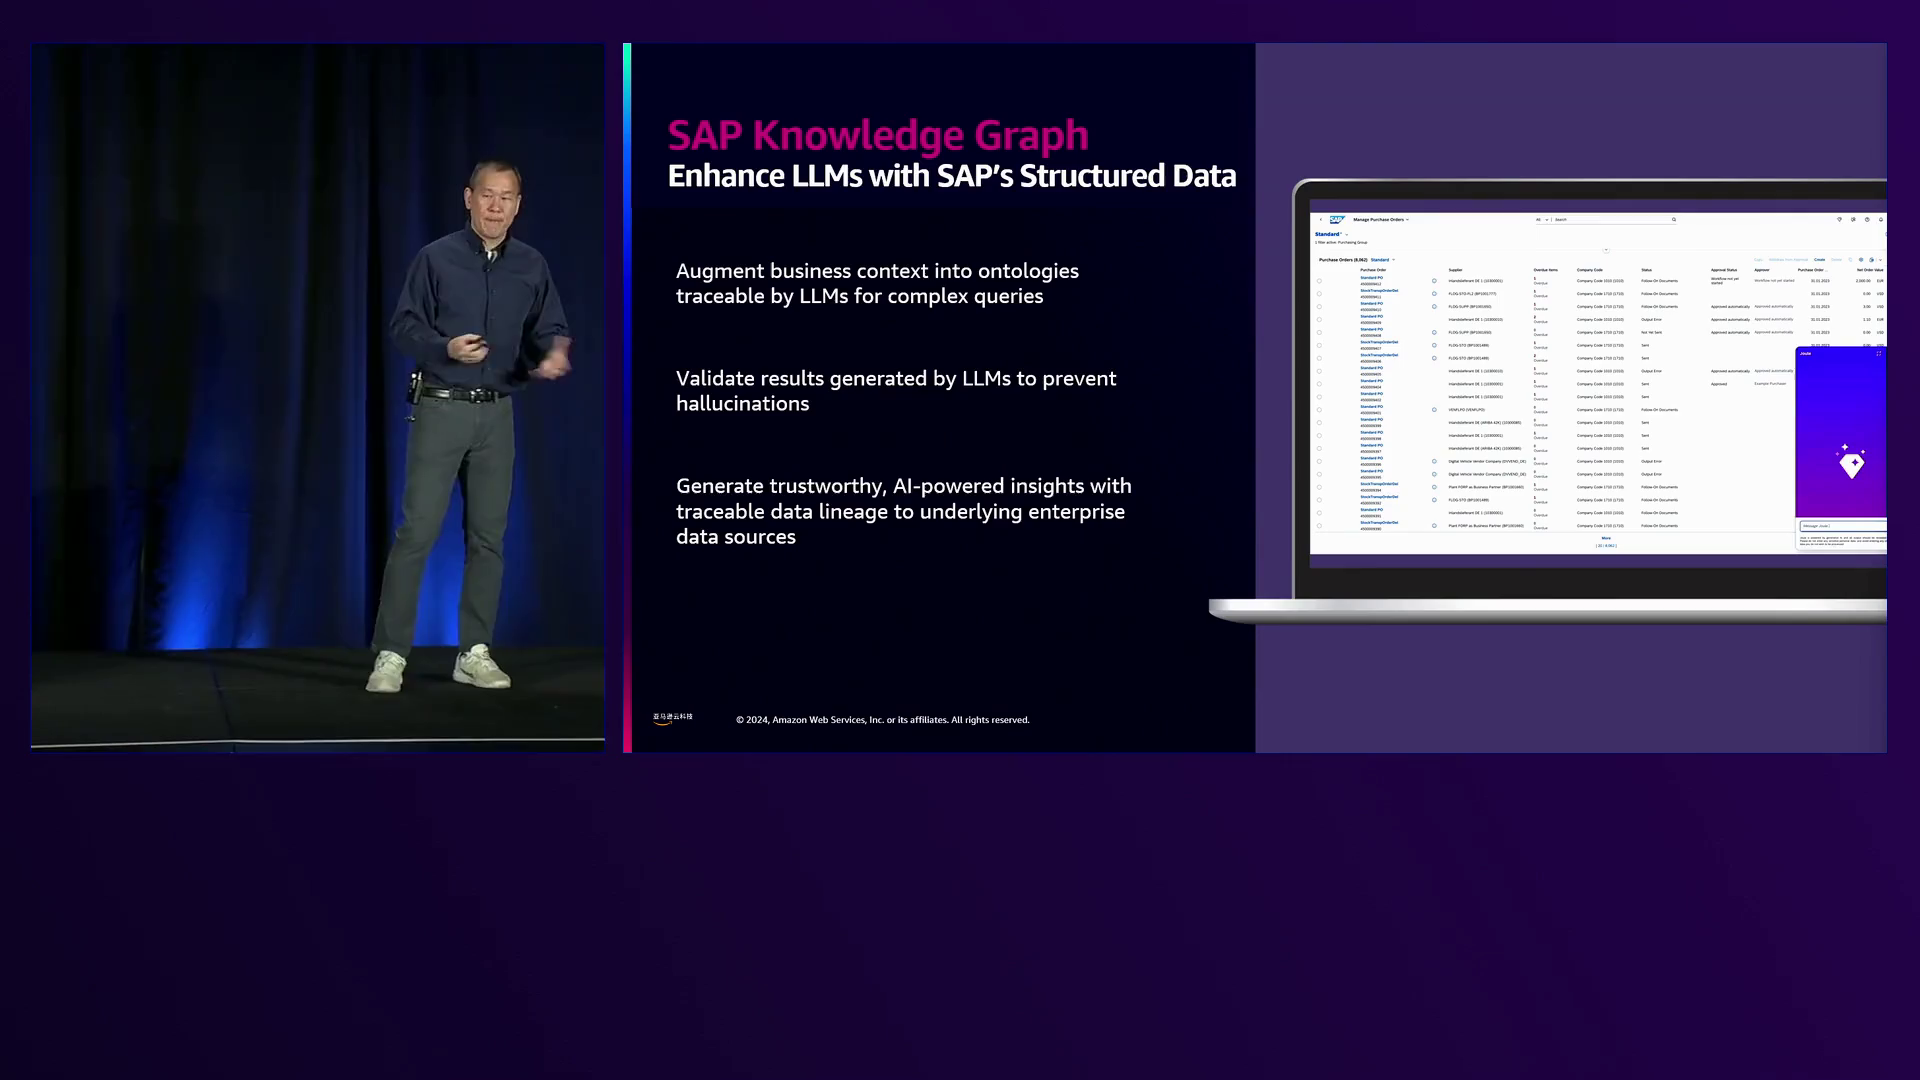Expand the collapsed filter header arrow
Image resolution: width=1920 pixels, height=1080 pixels.
(1606, 250)
